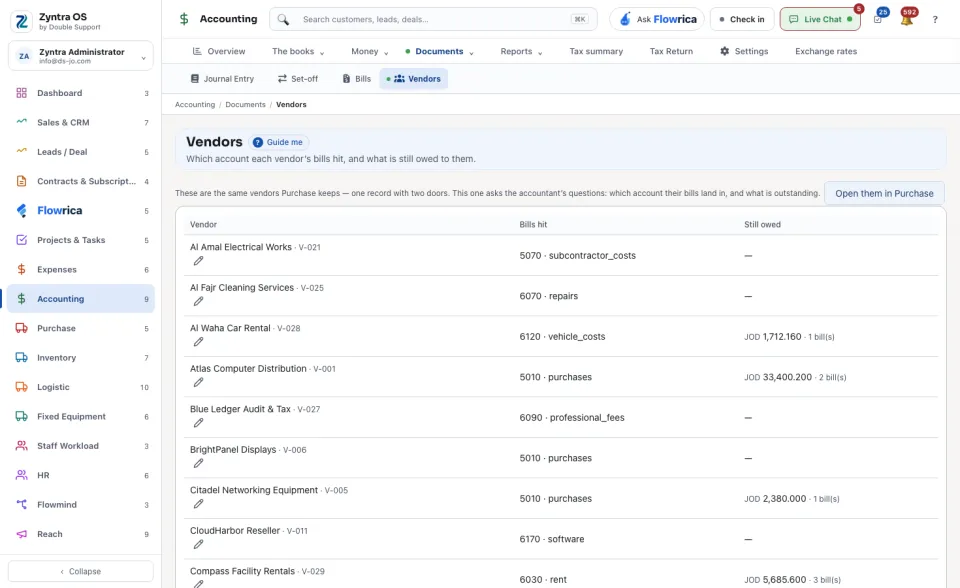Viewport: 960px width, 588px height.
Task: Collapse the left sidebar
Action: tap(81, 571)
